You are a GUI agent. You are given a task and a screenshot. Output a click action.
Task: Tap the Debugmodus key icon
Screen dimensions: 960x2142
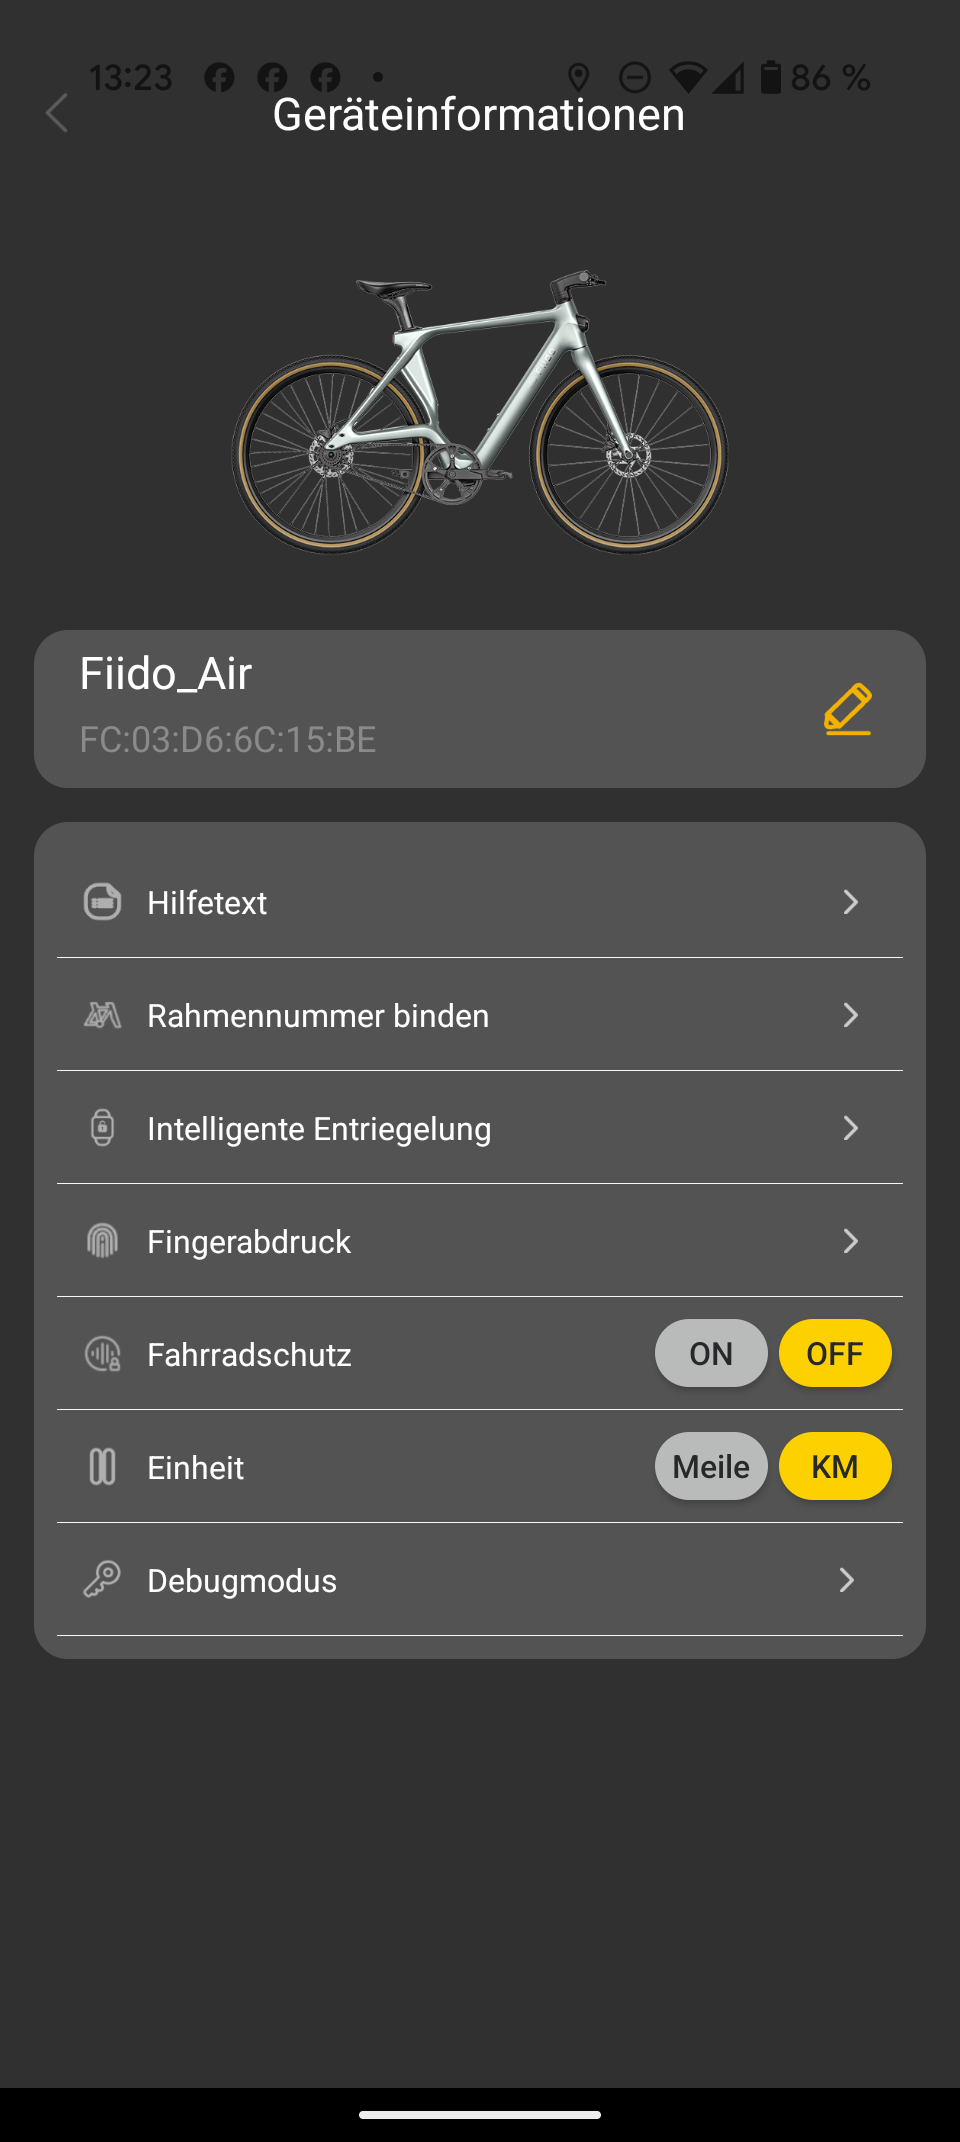click(x=102, y=1580)
